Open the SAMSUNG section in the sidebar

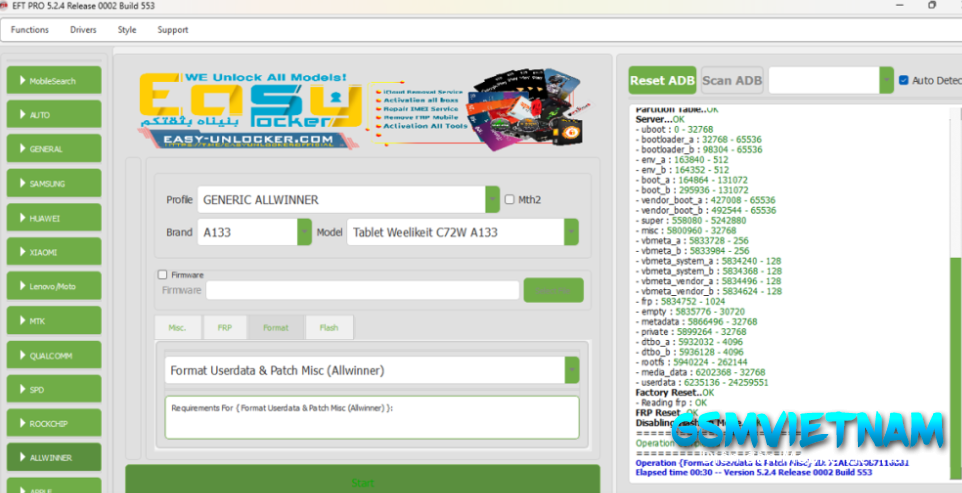tap(54, 183)
